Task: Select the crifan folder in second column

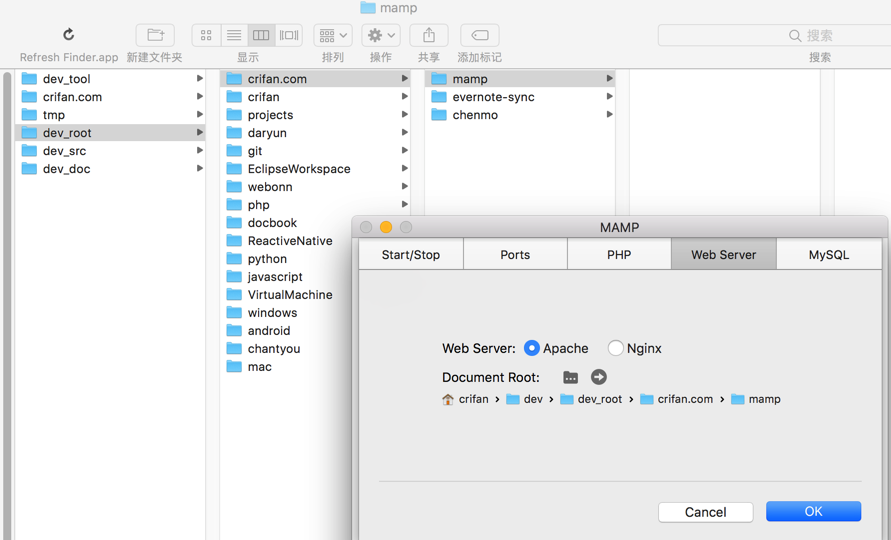Action: point(315,97)
